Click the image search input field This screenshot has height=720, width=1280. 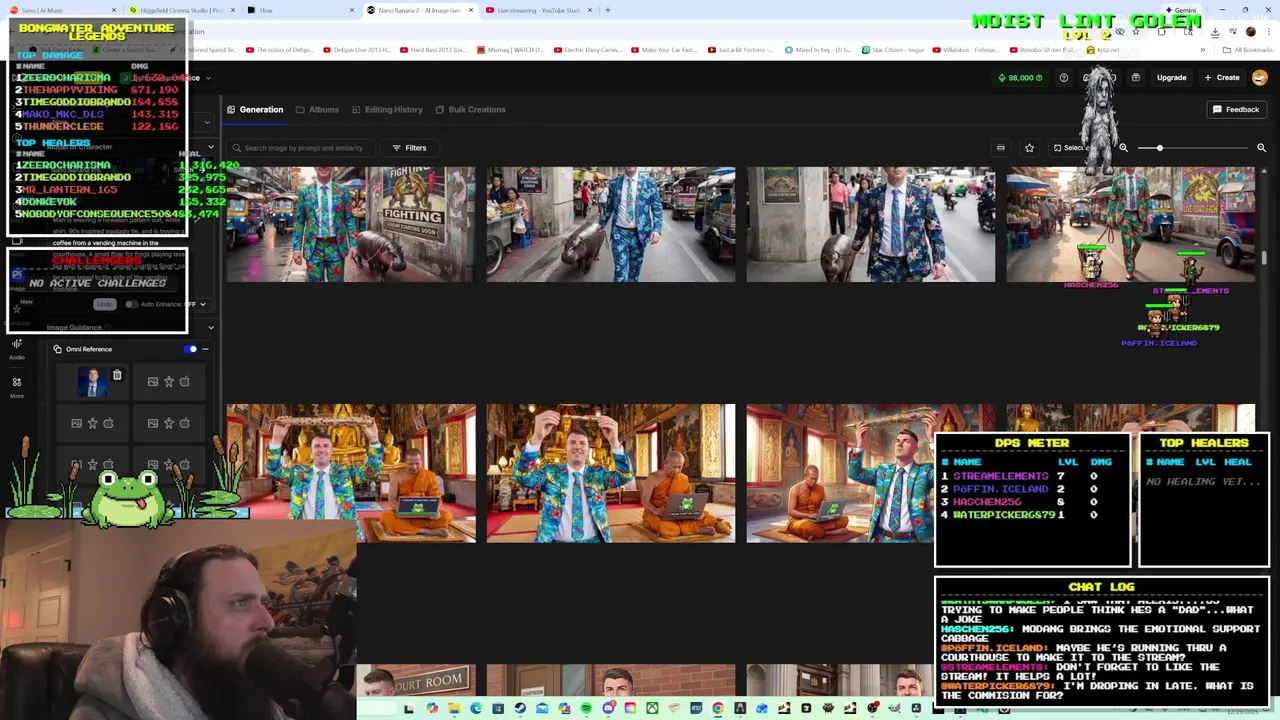pos(303,148)
